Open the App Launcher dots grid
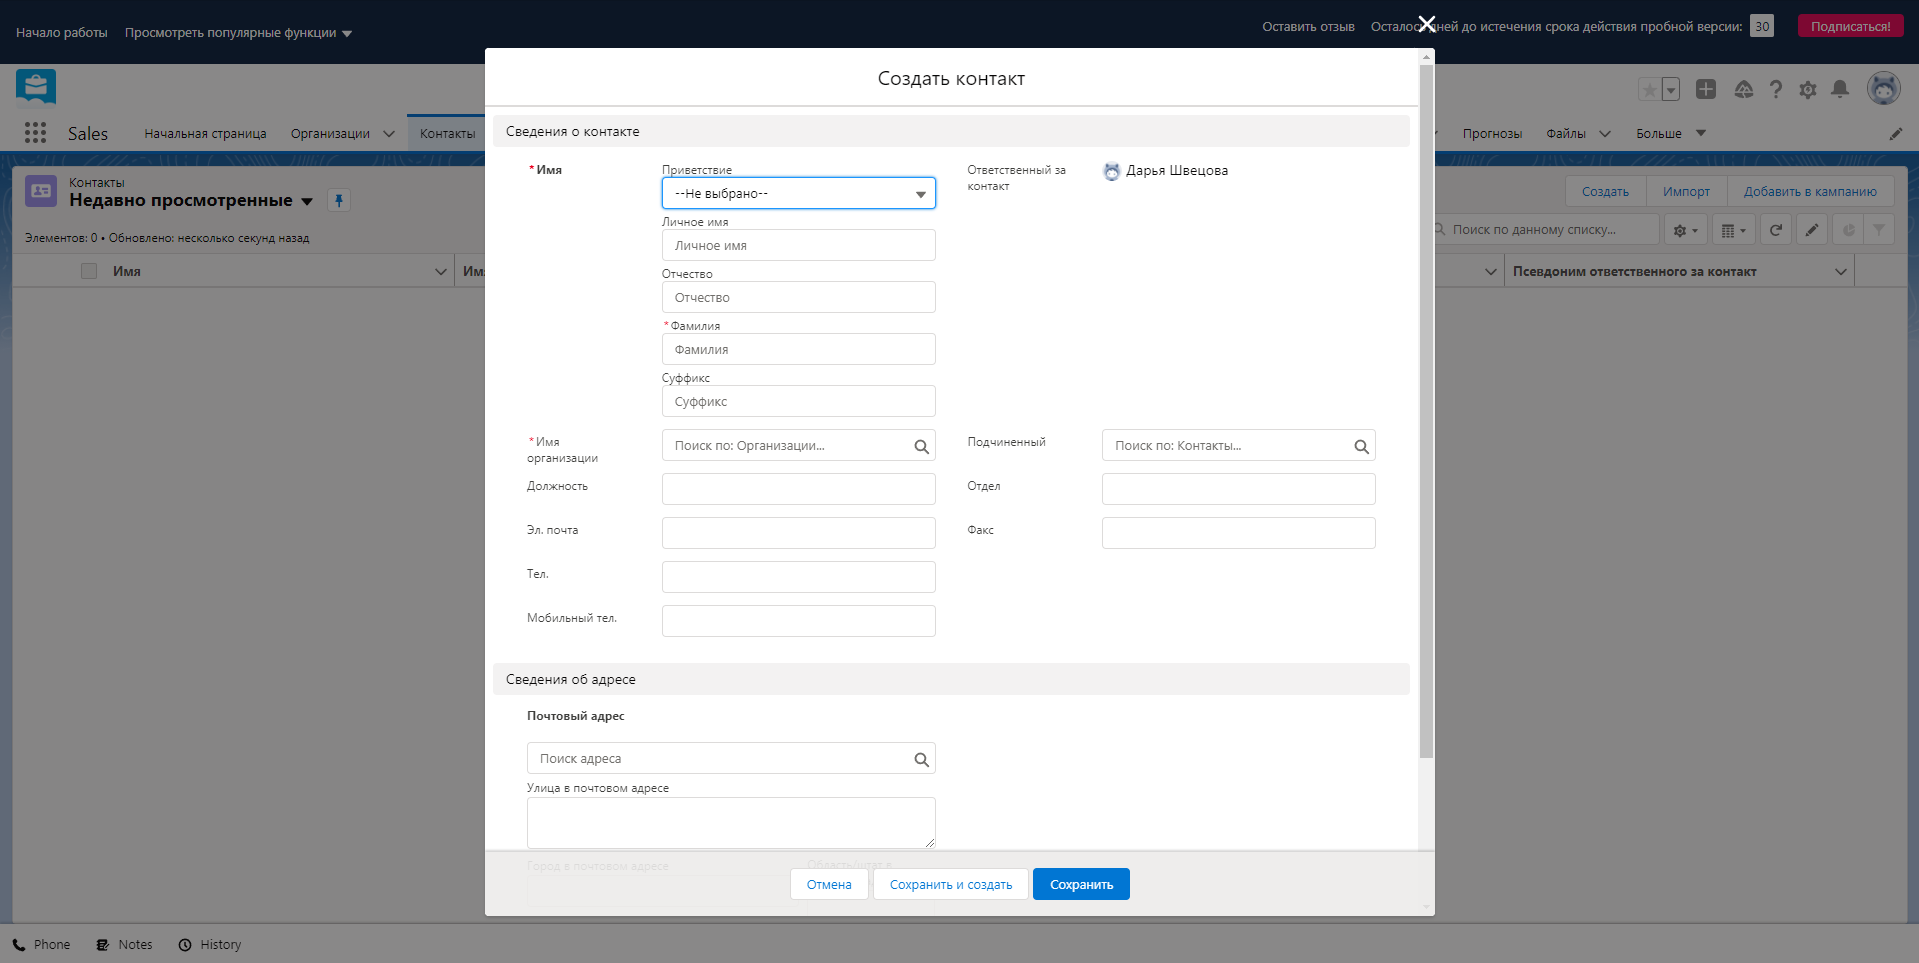1919x963 pixels. pos(36,133)
